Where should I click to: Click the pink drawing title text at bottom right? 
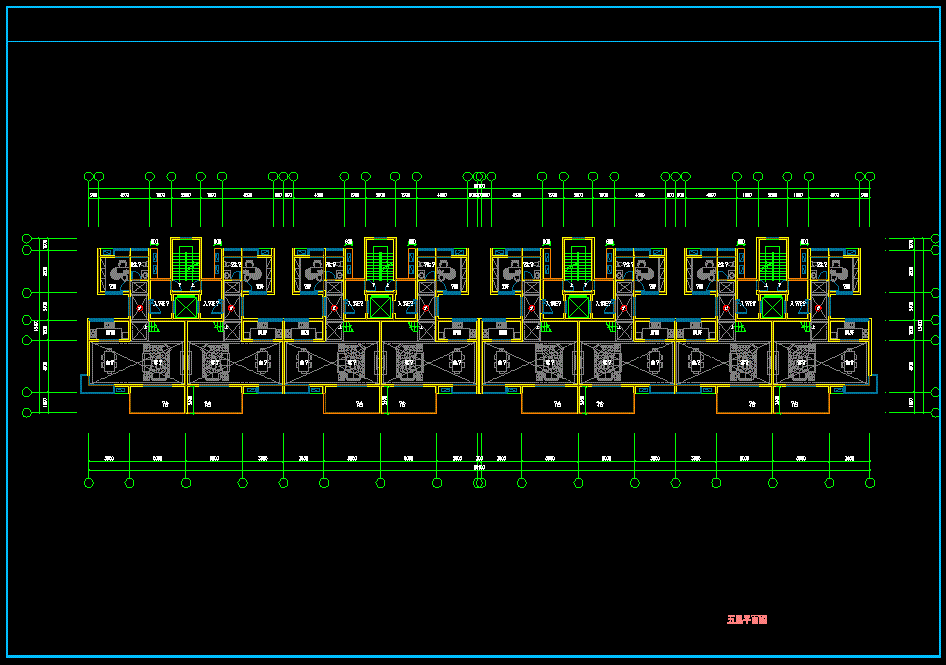pyautogui.click(x=746, y=620)
